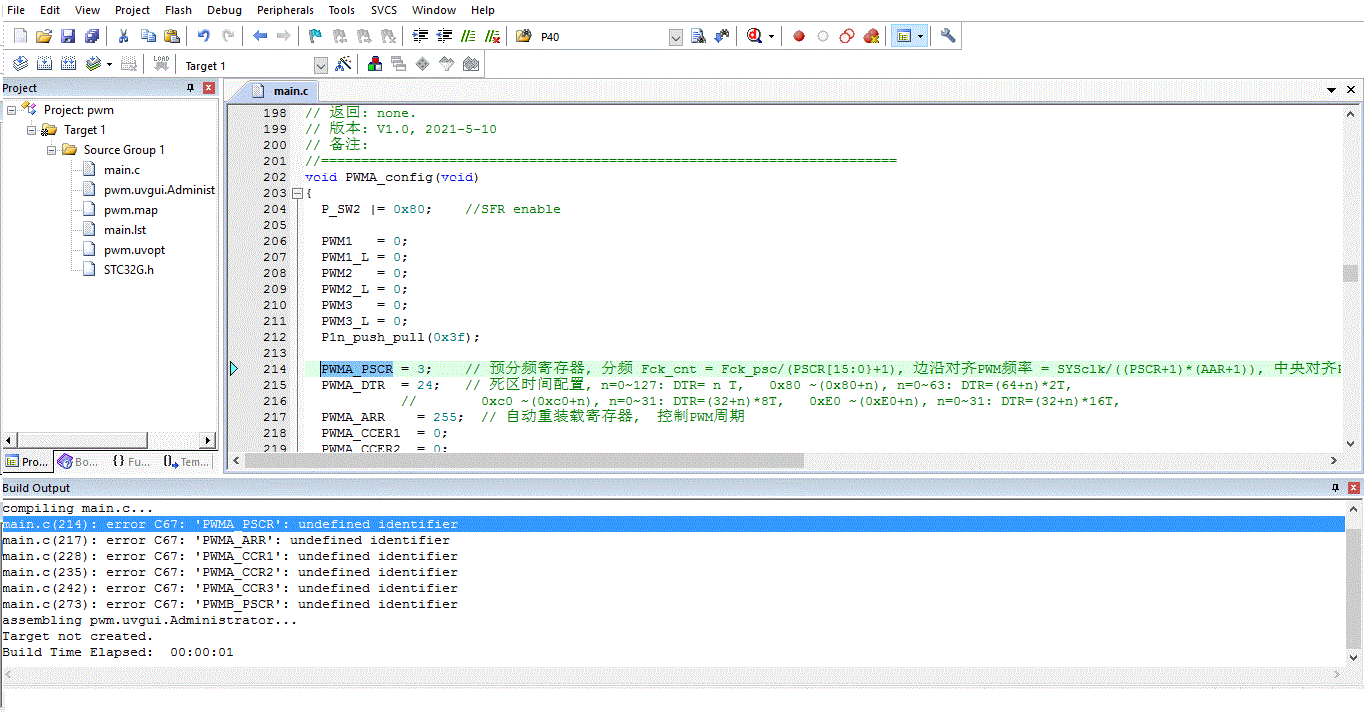
Task: Cut the selected text with scissors icon
Action: point(123,36)
